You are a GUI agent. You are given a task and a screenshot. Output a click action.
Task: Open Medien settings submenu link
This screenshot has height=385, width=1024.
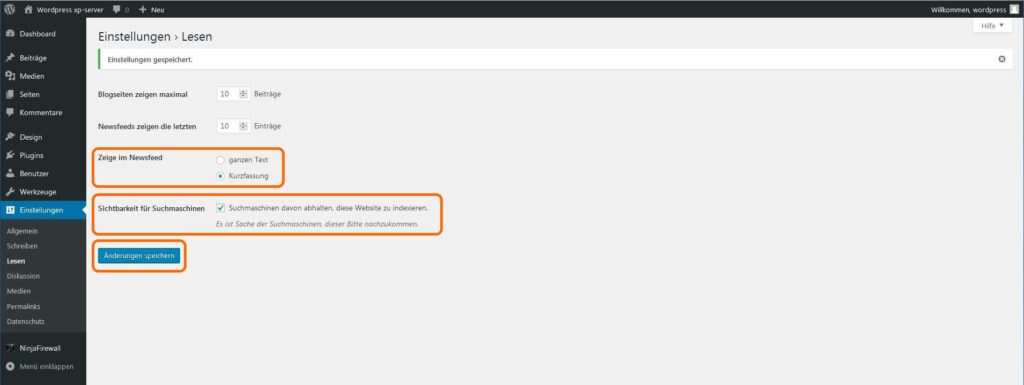(19, 291)
